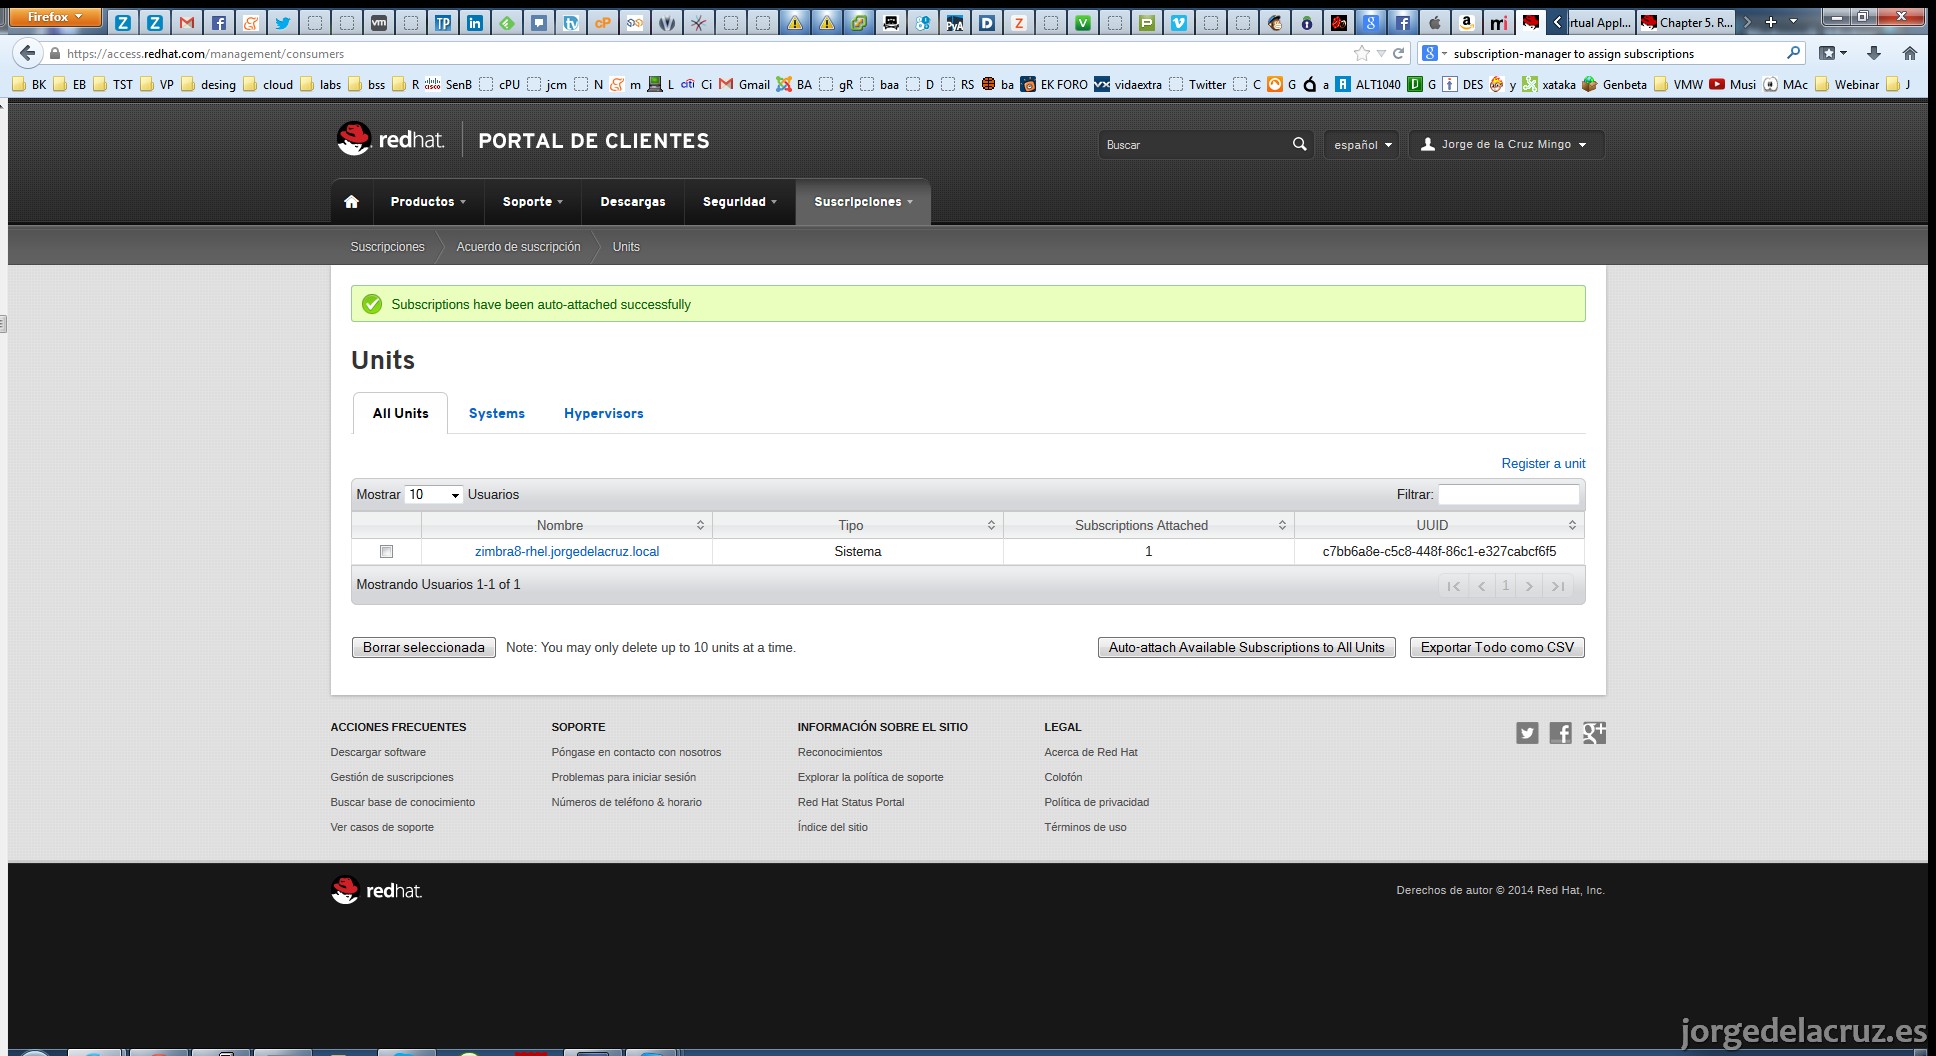Sort the table by the Nombre column
1936x1056 pixels.
[566, 525]
